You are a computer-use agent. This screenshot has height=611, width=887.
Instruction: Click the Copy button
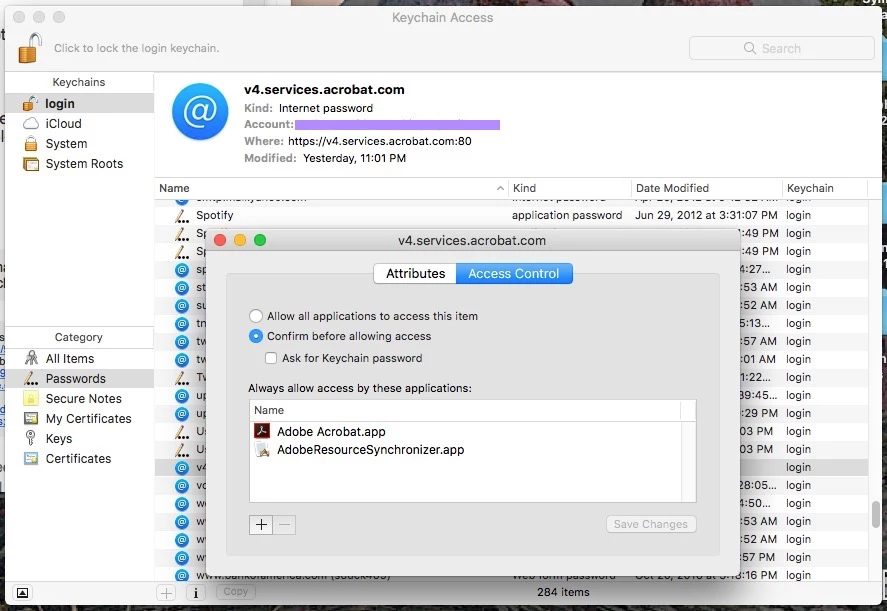[235, 592]
